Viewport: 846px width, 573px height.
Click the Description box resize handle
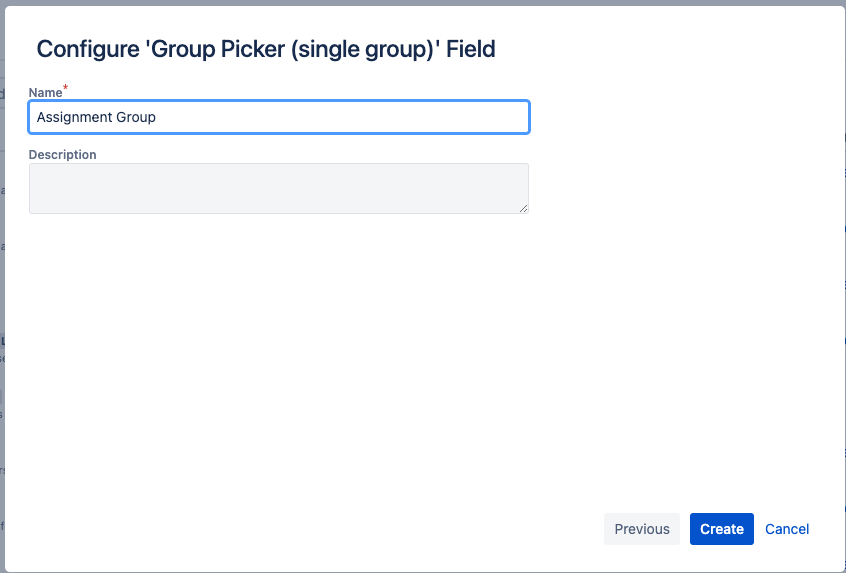point(523,208)
